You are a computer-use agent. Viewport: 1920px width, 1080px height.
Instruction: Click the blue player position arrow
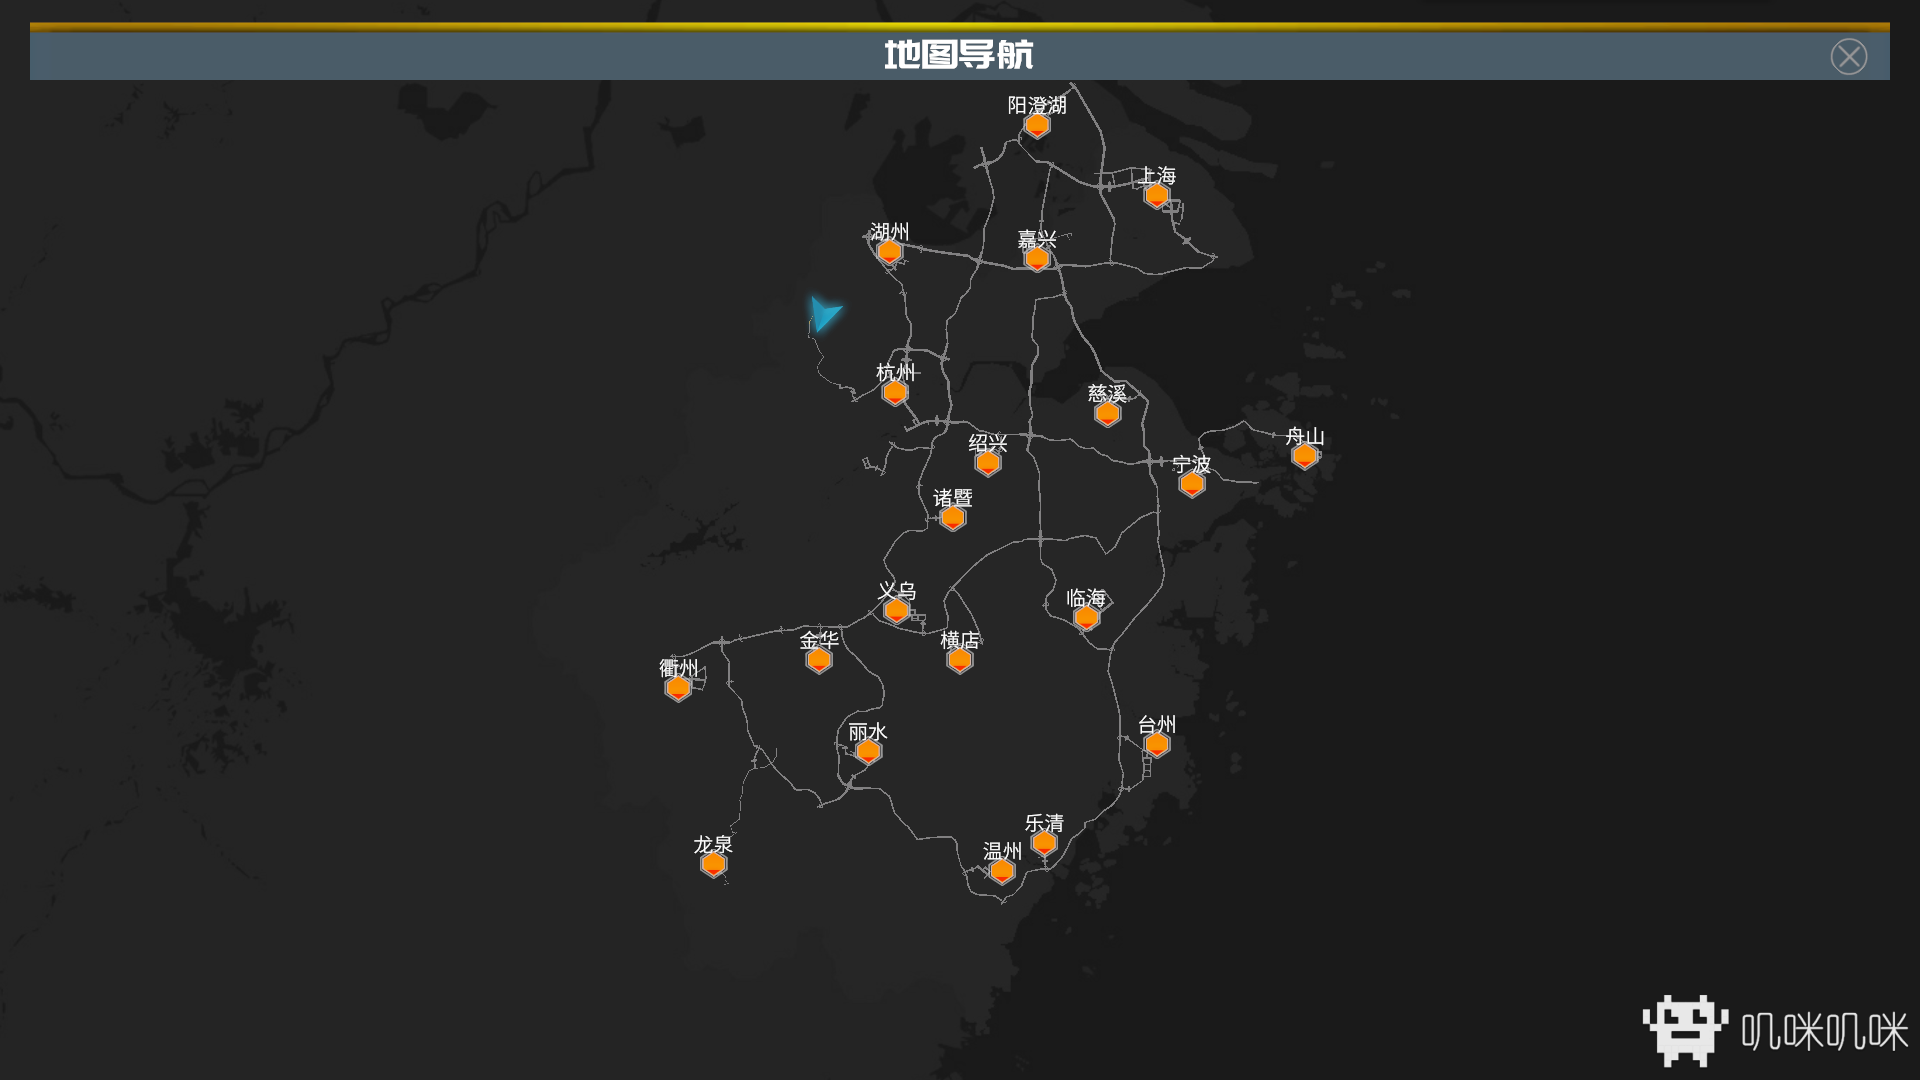pyautogui.click(x=824, y=314)
